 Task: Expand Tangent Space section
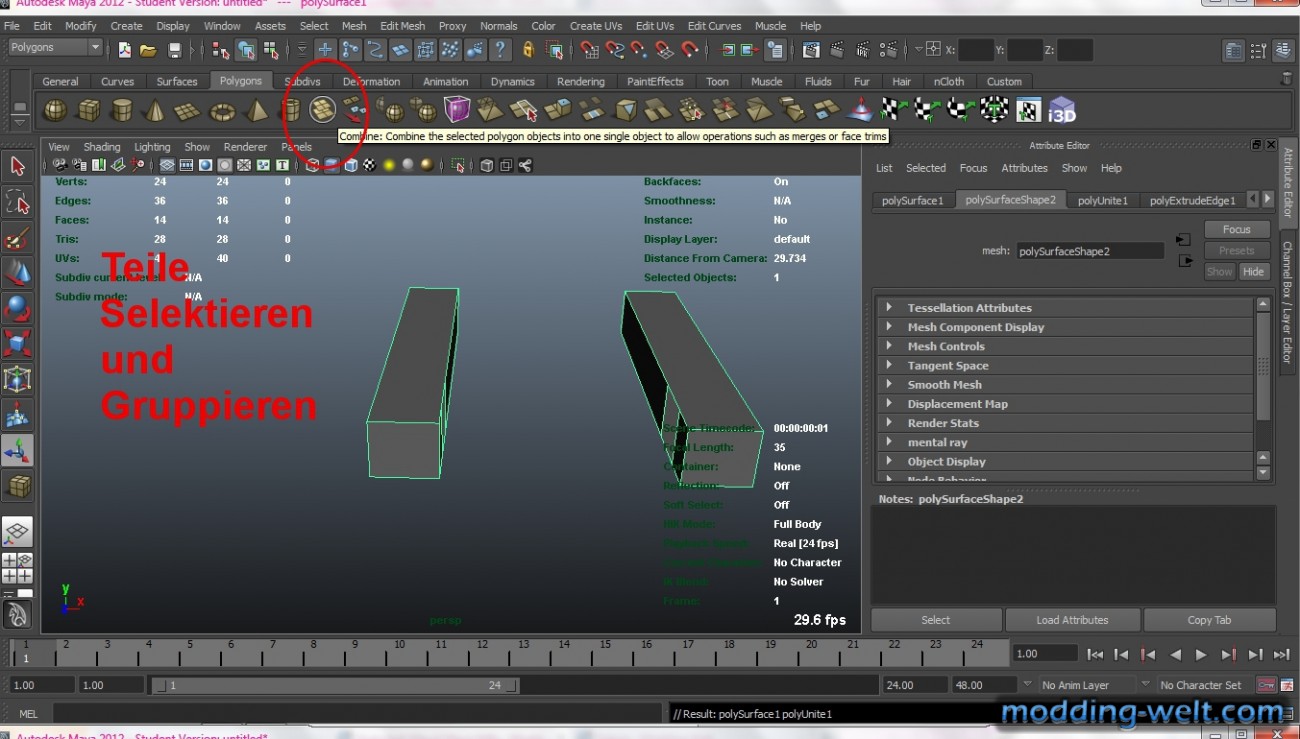pyautogui.click(x=1064, y=366)
